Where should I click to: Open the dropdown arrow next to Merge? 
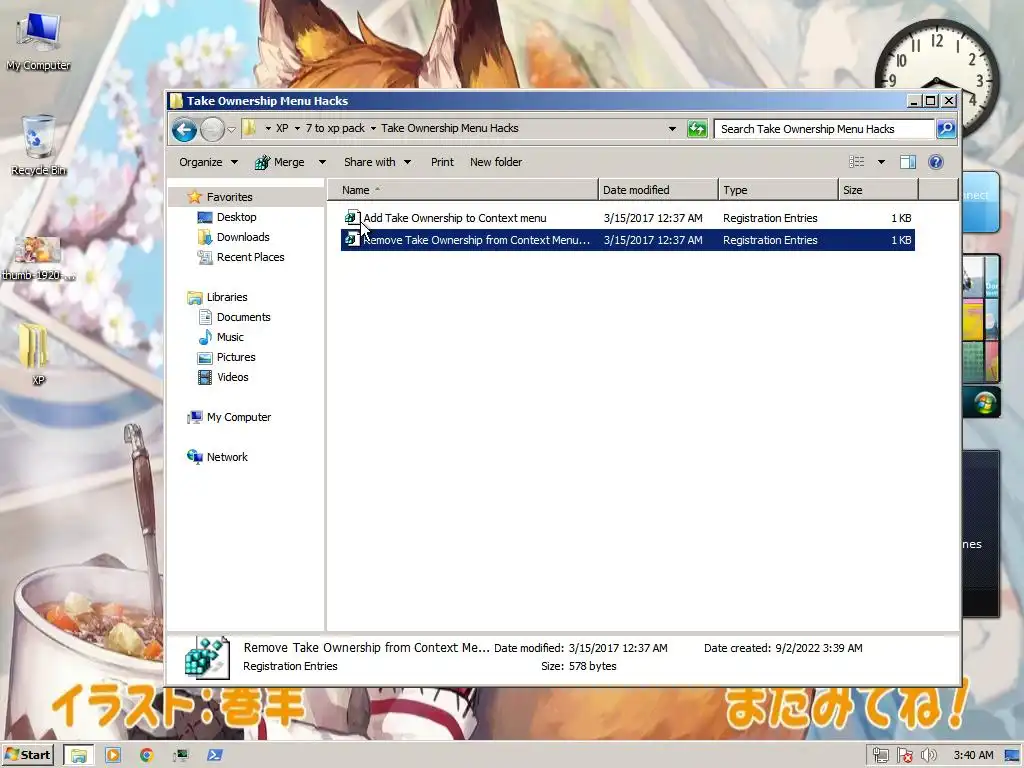coord(322,162)
